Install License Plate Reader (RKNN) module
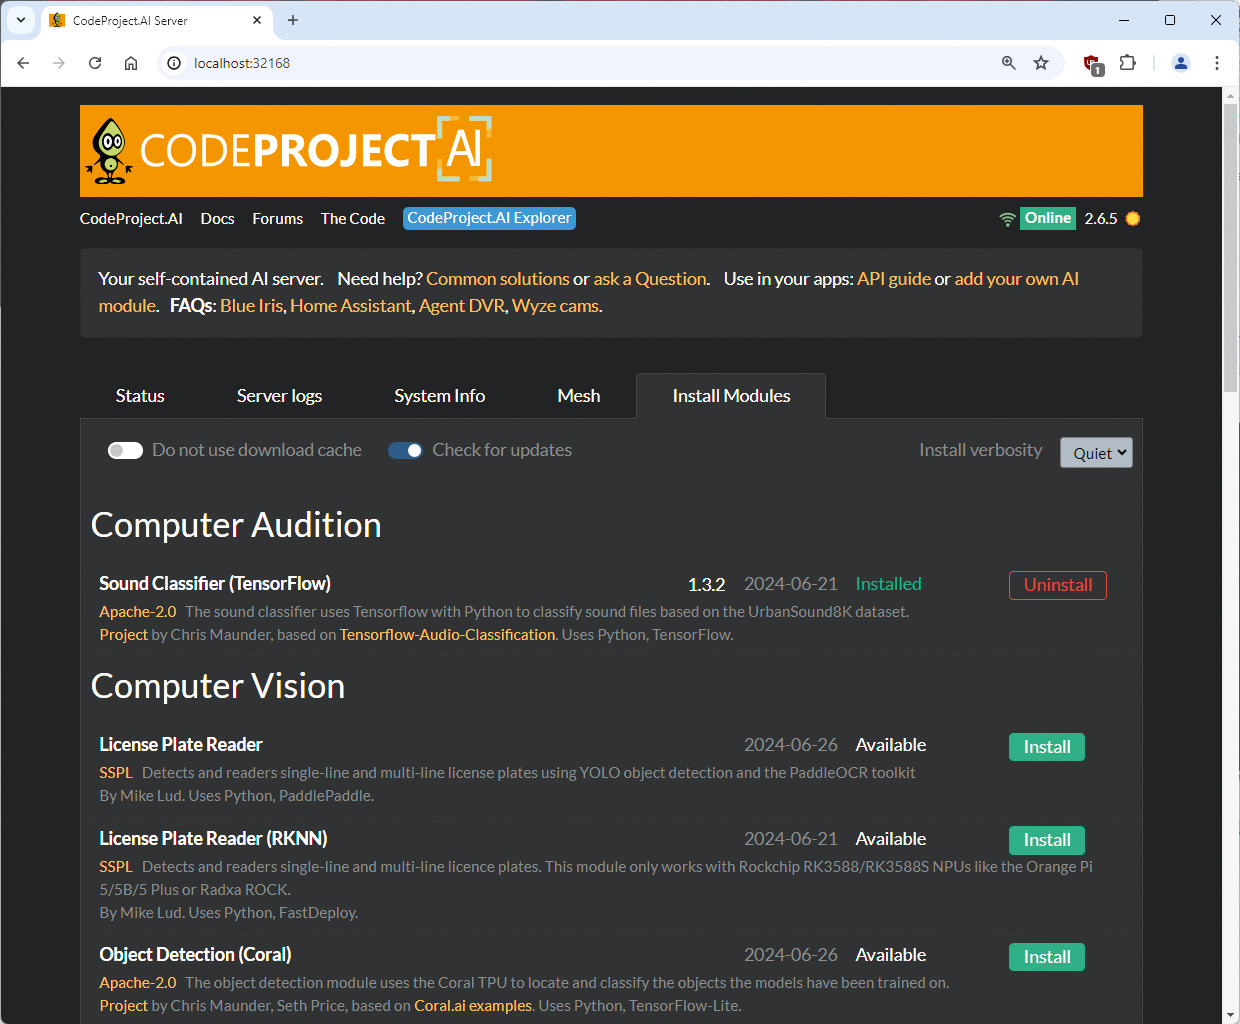 coord(1047,840)
